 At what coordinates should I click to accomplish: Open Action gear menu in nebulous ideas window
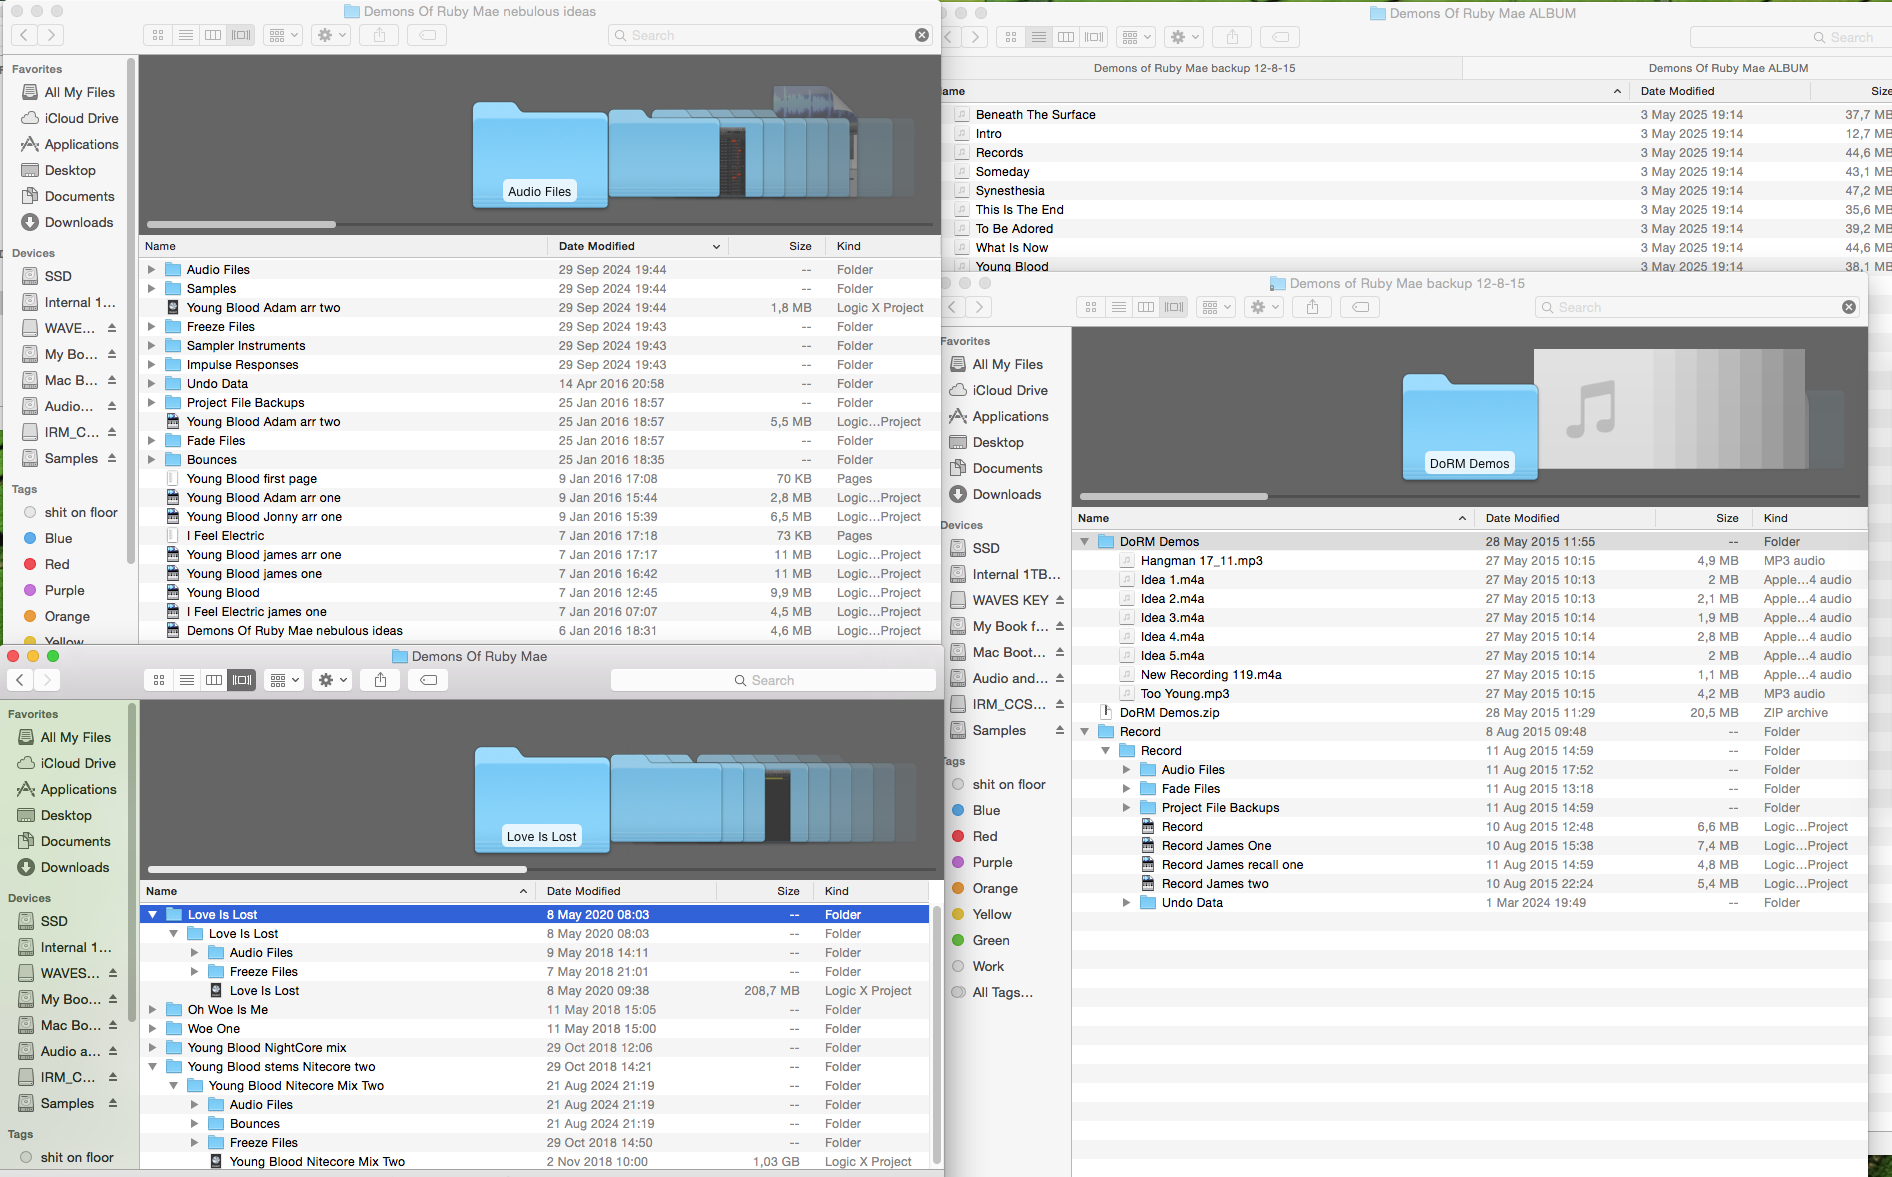pos(331,35)
